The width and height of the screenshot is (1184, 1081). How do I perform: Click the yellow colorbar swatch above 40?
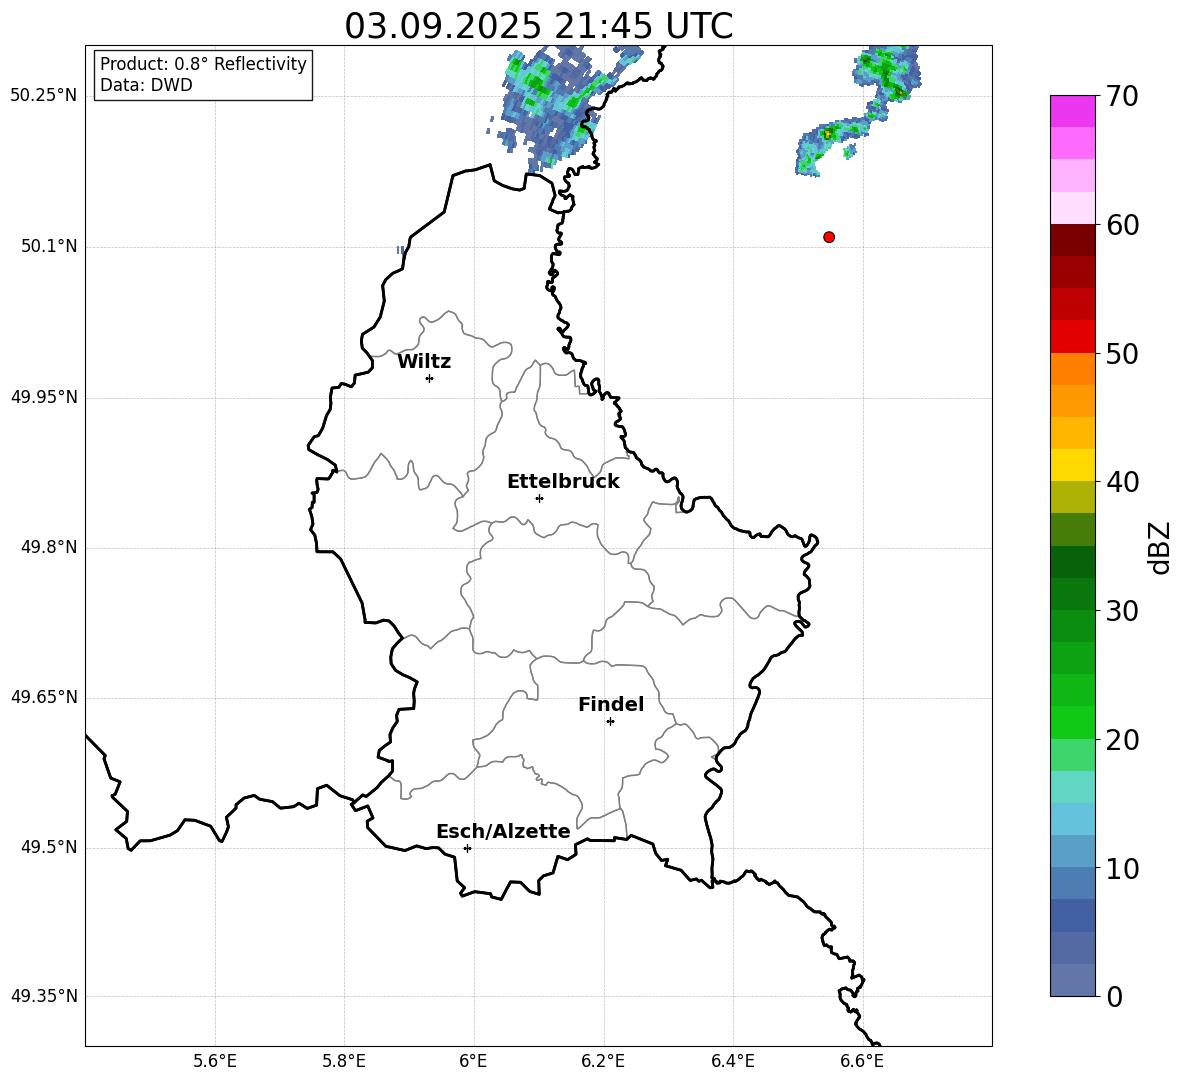coord(1072,465)
